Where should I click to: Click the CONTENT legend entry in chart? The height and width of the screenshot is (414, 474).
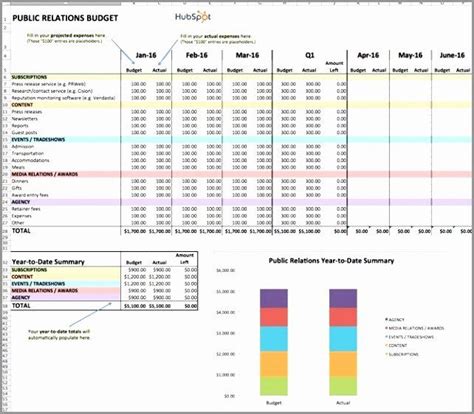[396, 346]
